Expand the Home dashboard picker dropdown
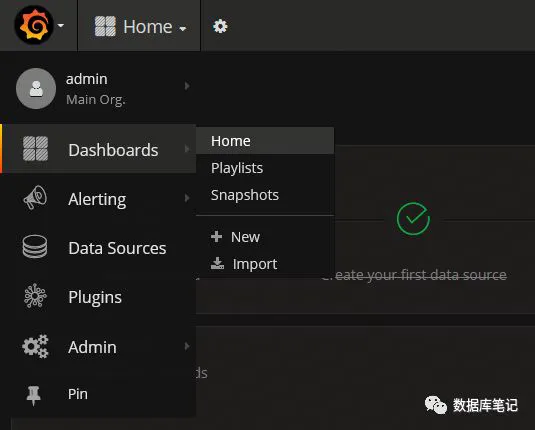 coord(140,26)
